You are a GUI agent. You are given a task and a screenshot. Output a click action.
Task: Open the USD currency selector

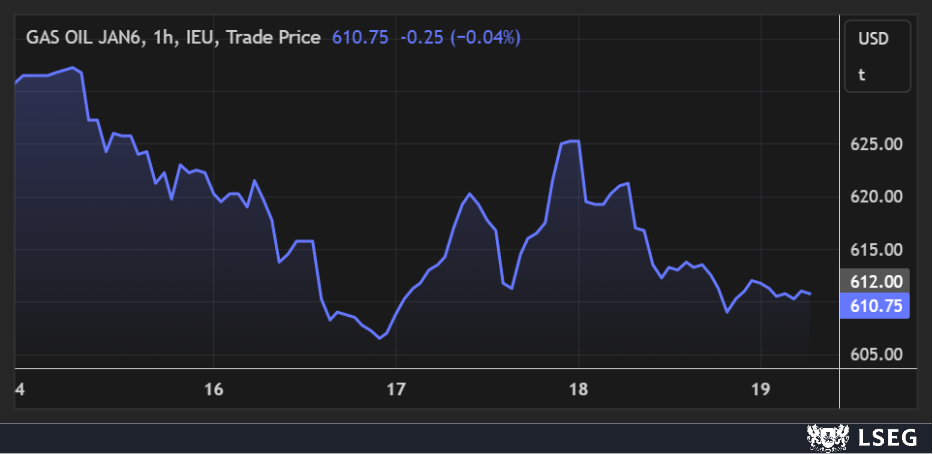(x=872, y=39)
